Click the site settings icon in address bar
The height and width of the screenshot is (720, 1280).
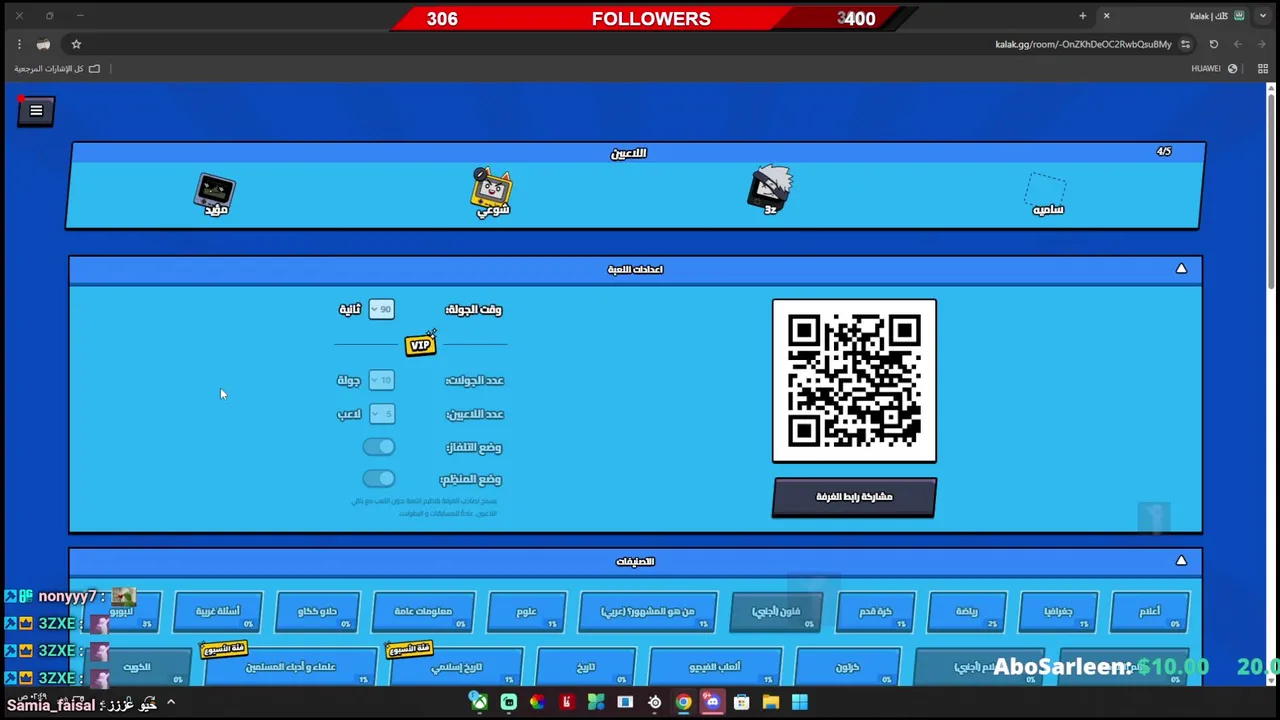pyautogui.click(x=1186, y=44)
